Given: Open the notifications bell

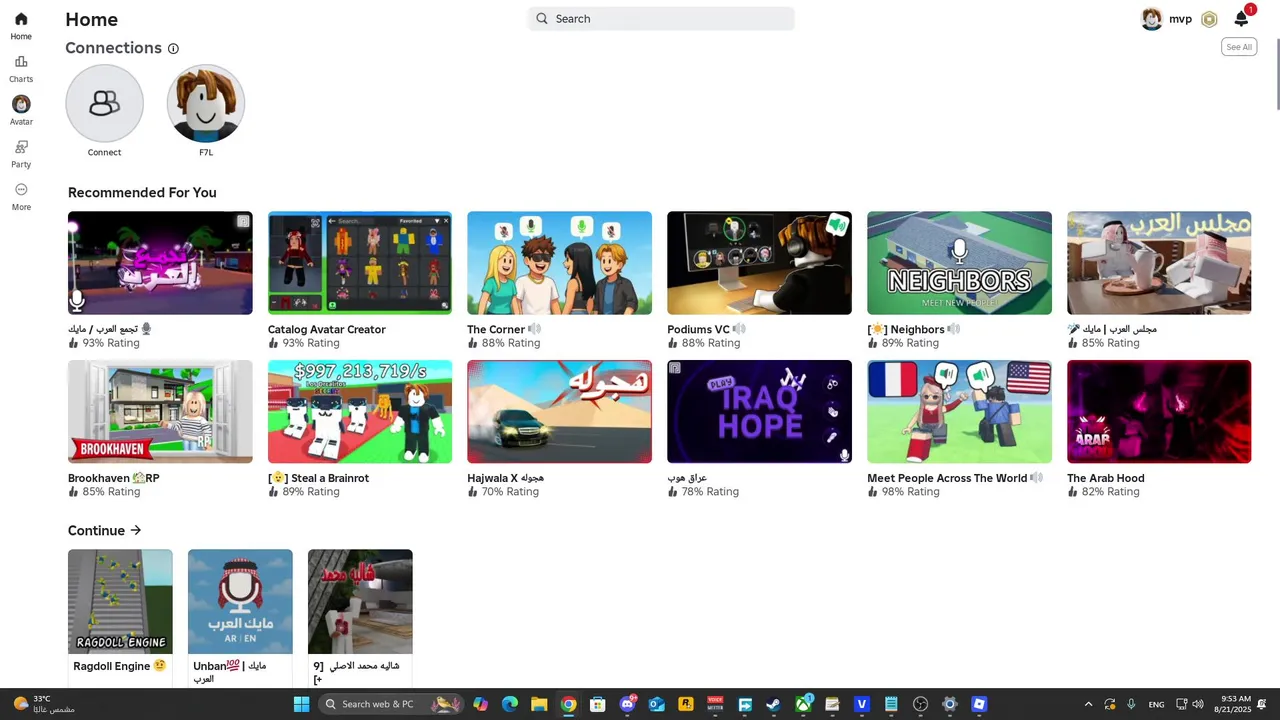Looking at the screenshot, I should click(1241, 19).
